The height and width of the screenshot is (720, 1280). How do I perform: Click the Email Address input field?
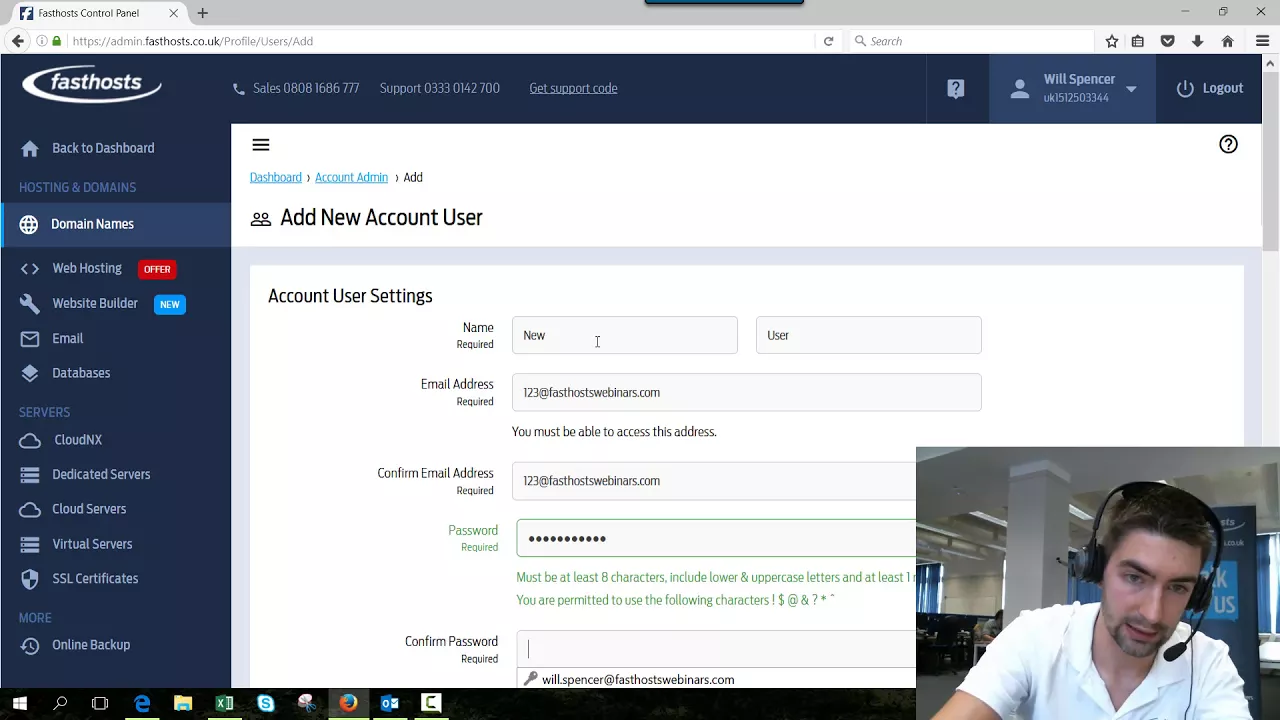747,392
